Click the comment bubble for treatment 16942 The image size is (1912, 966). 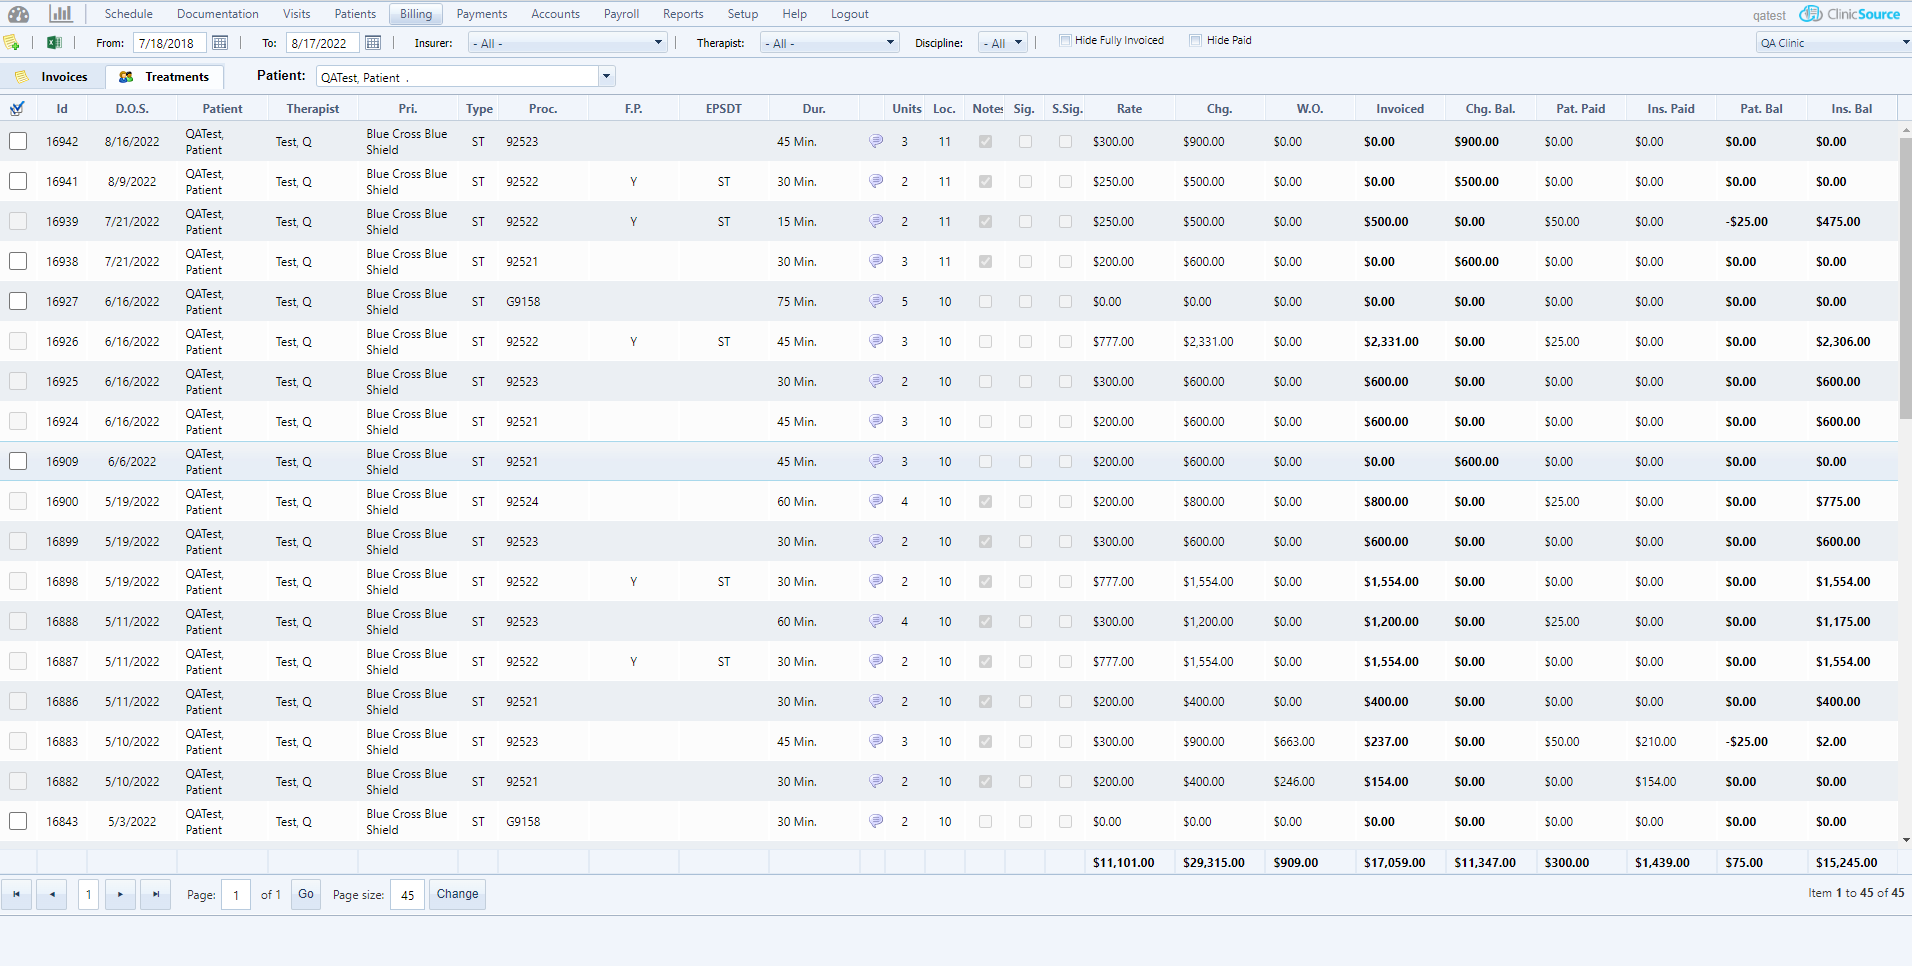[x=876, y=142]
